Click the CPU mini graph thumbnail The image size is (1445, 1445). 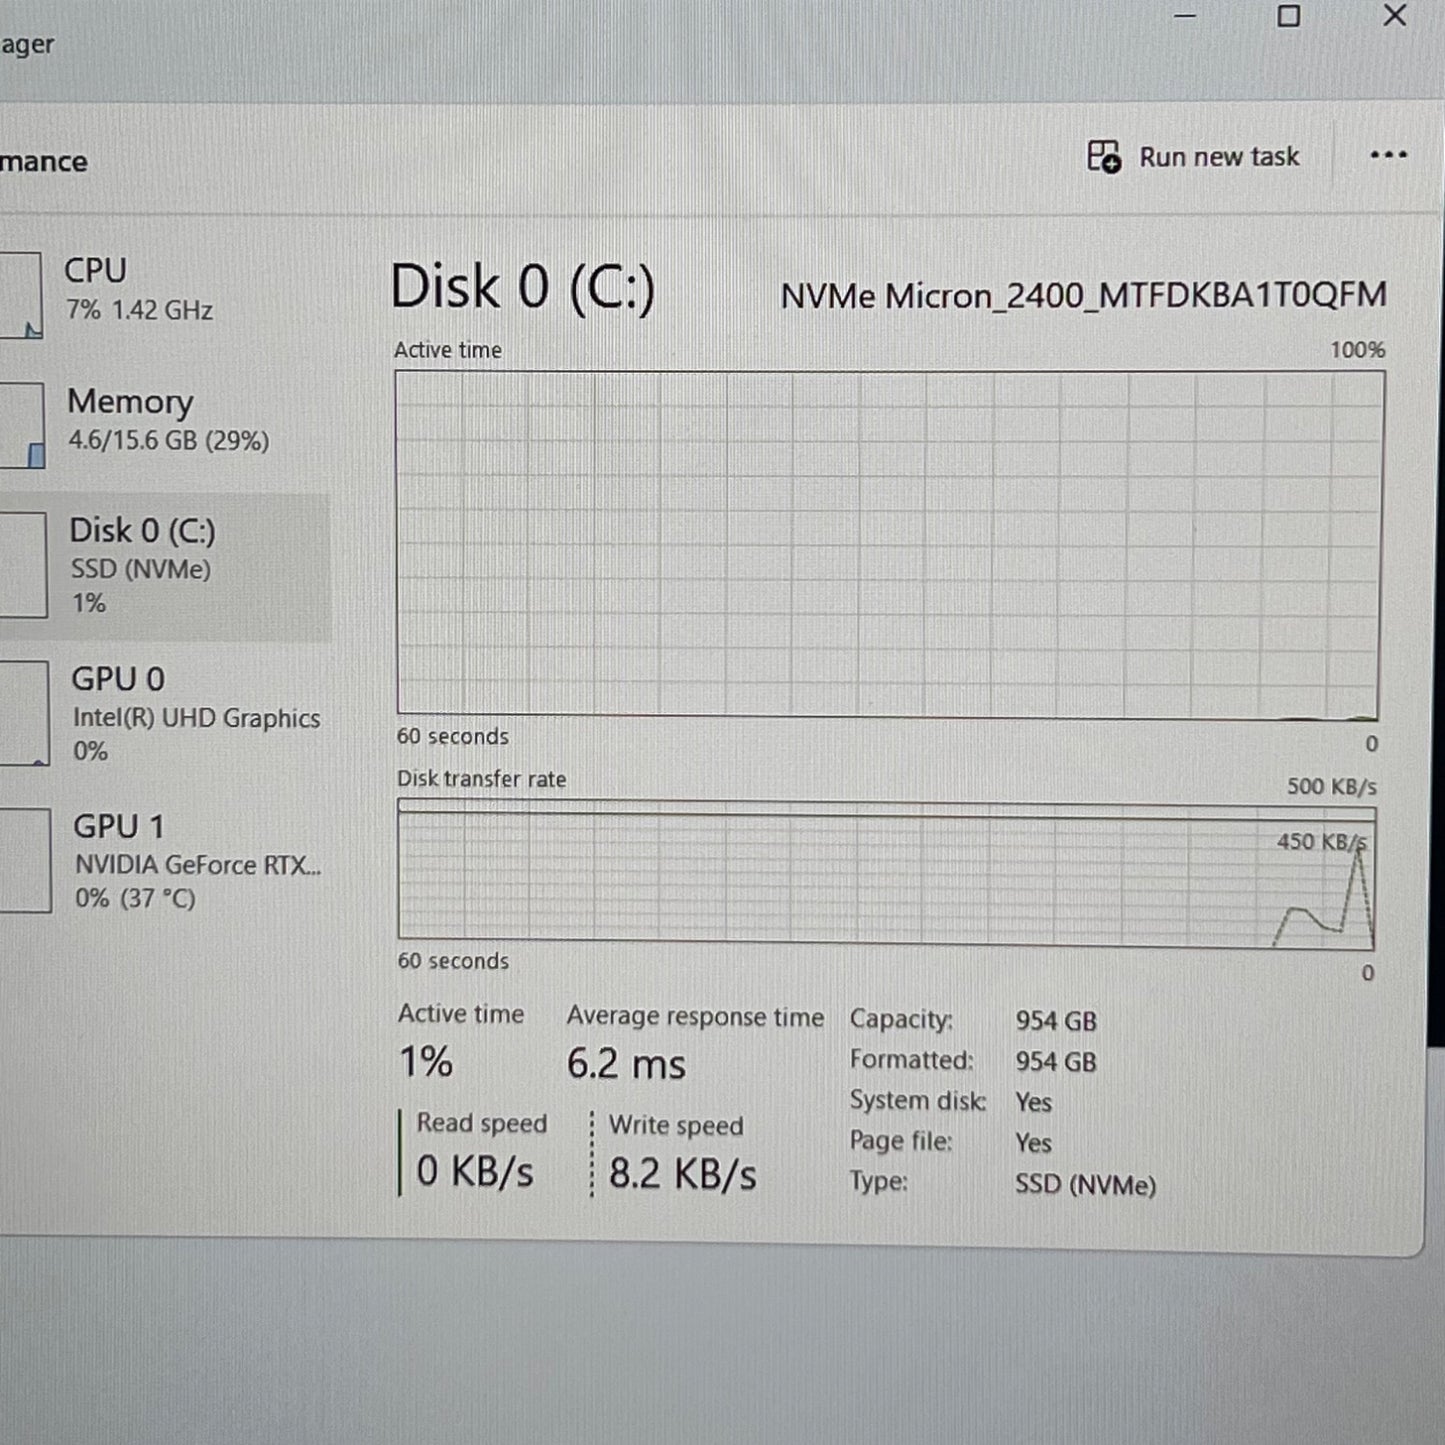(21, 295)
